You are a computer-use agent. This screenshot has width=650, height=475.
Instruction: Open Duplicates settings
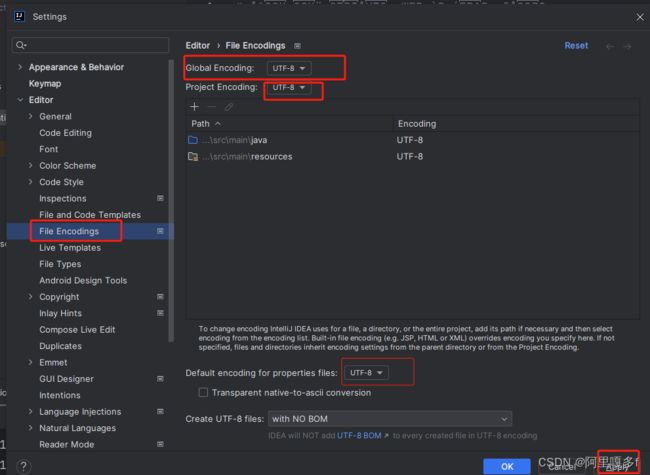click(61, 346)
